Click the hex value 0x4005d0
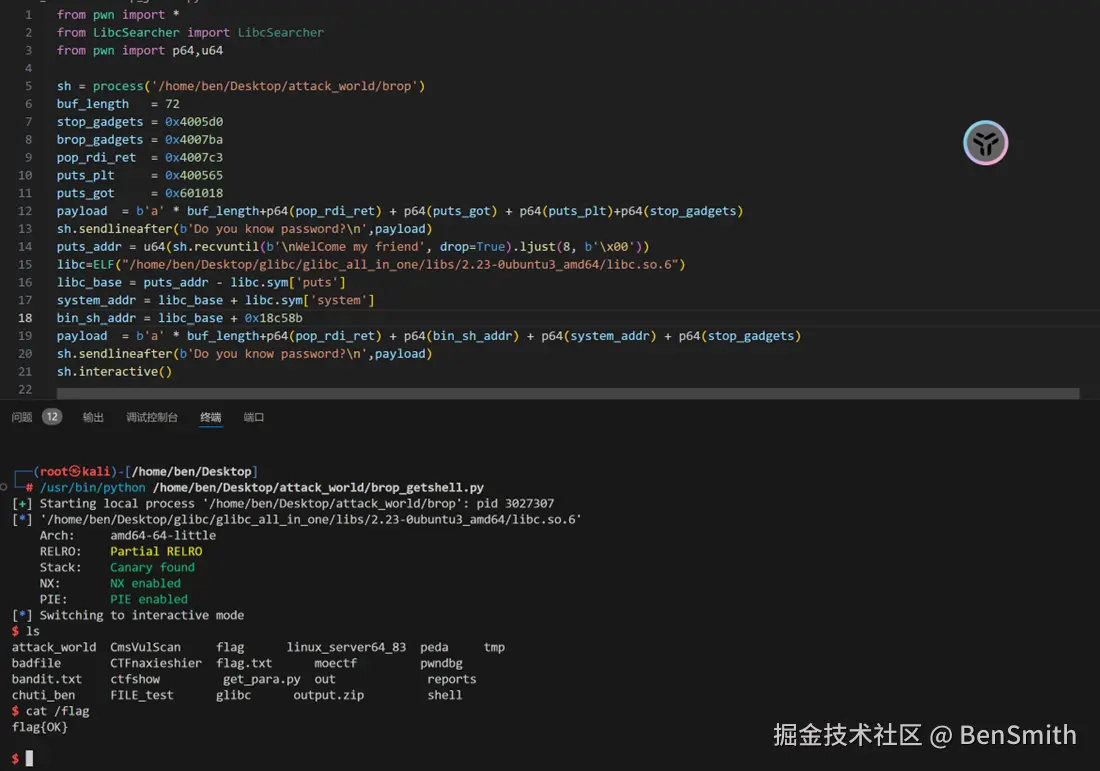The image size is (1100, 771). (194, 121)
